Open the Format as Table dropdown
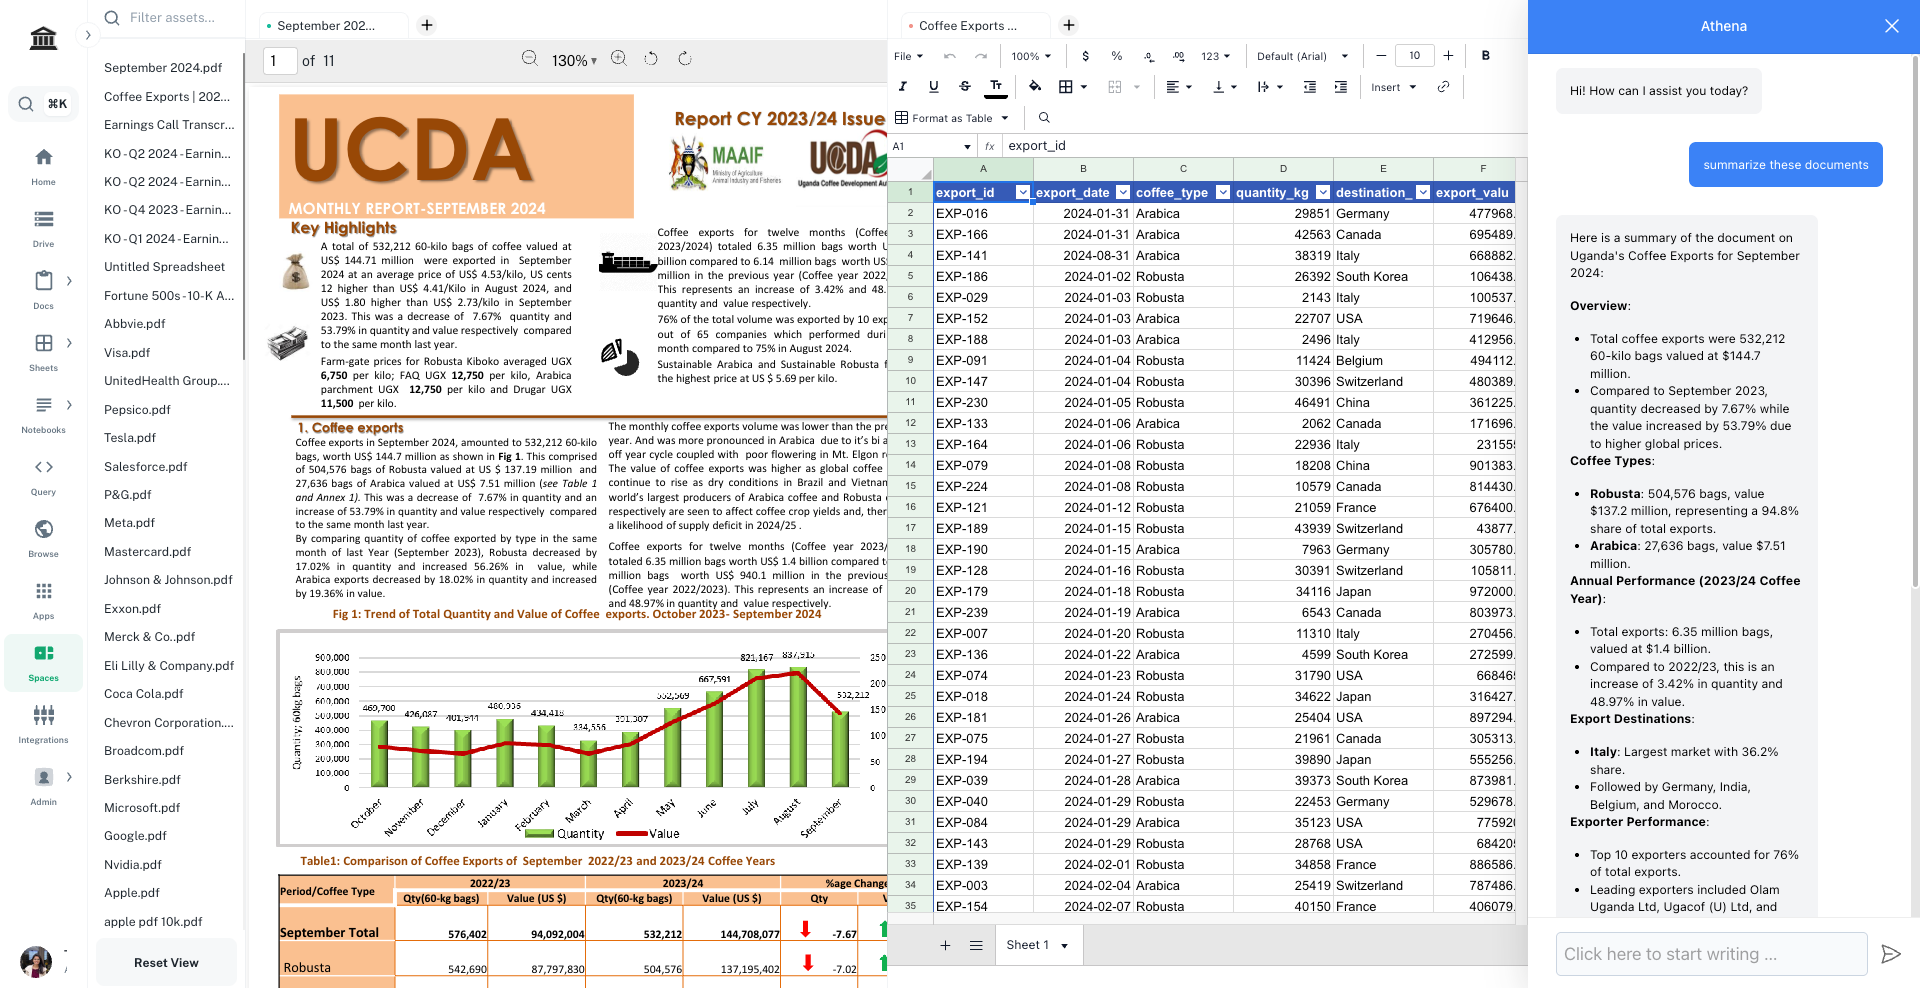This screenshot has height=988, width=1920. coord(952,118)
